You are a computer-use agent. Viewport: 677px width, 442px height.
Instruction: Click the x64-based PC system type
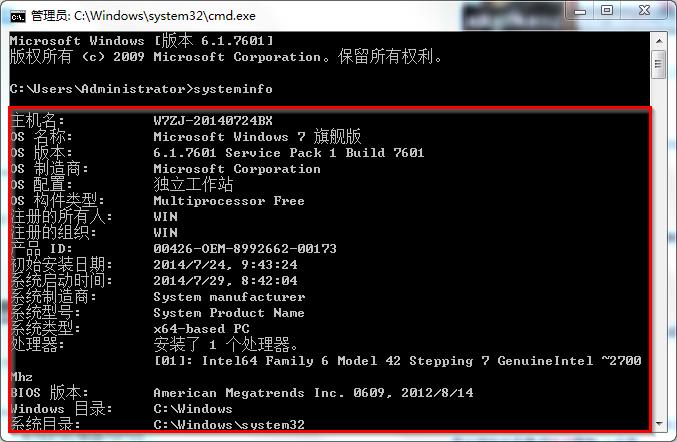201,328
